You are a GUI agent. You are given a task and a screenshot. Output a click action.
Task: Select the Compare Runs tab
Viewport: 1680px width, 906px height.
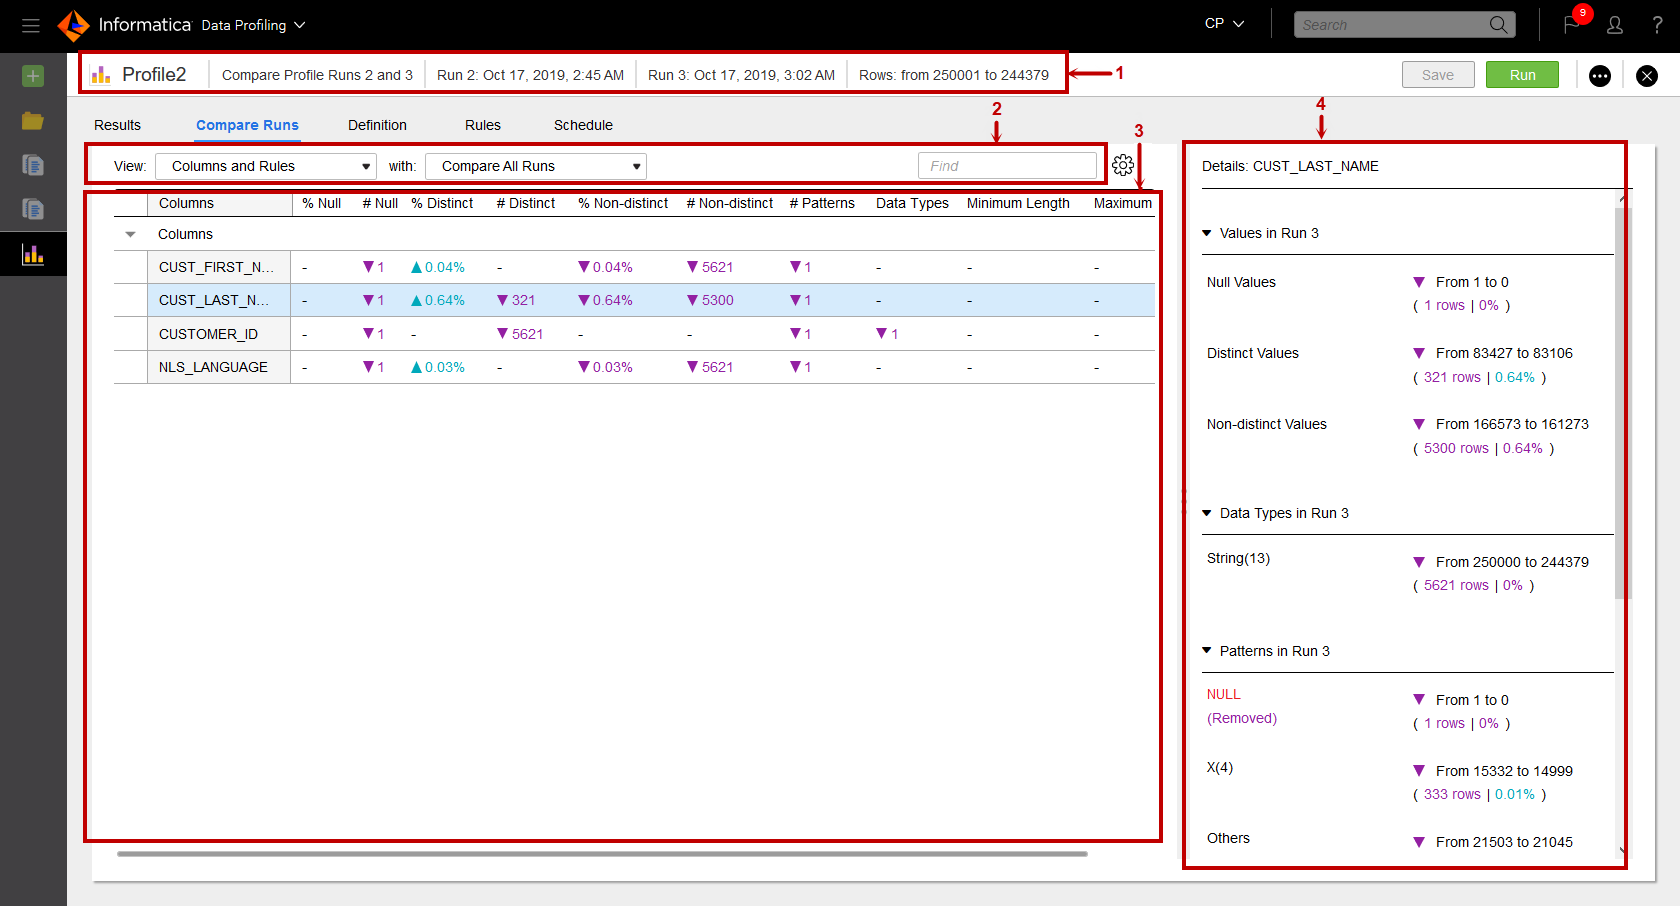point(247,125)
